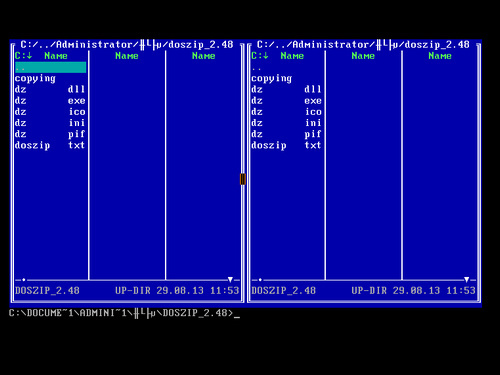Open the C: drive selector in right panel
The height and width of the screenshot is (375, 500).
(x=260, y=56)
